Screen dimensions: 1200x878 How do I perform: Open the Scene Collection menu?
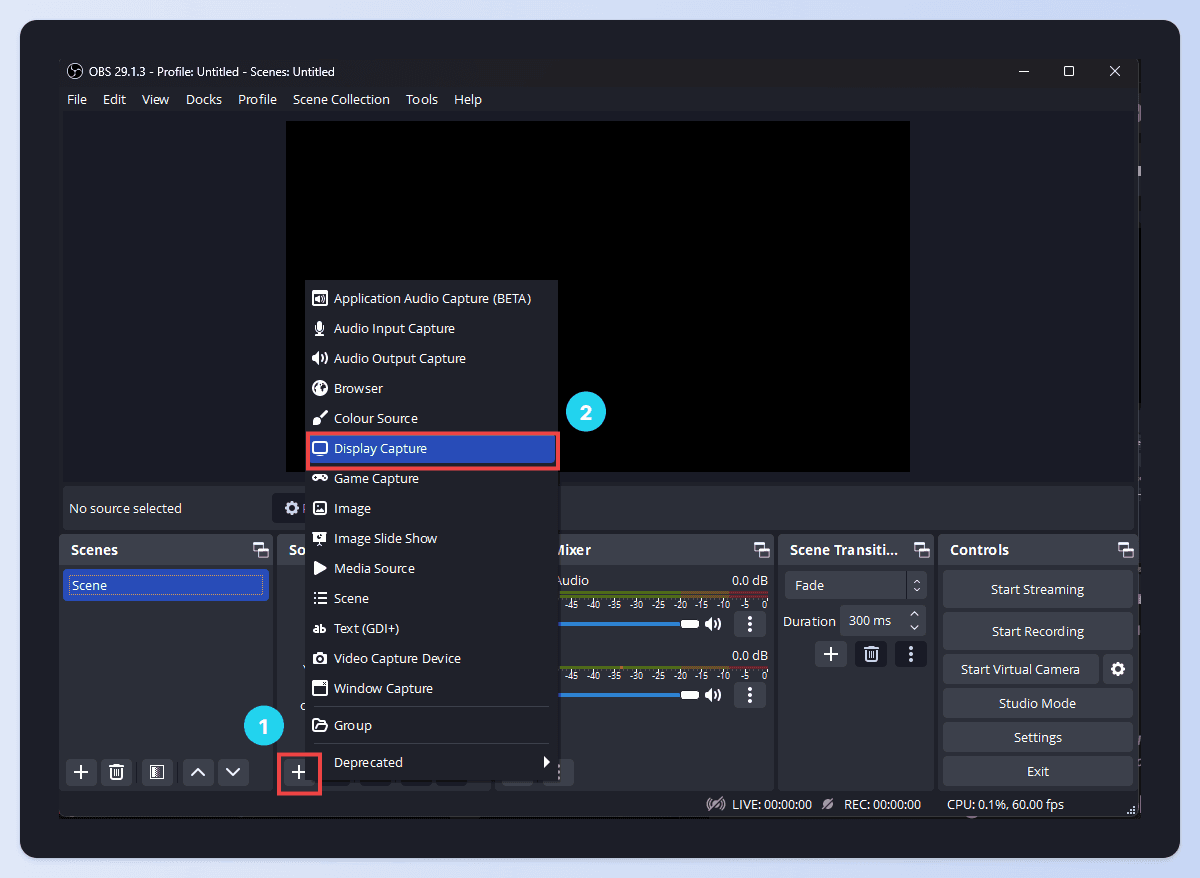pos(341,99)
